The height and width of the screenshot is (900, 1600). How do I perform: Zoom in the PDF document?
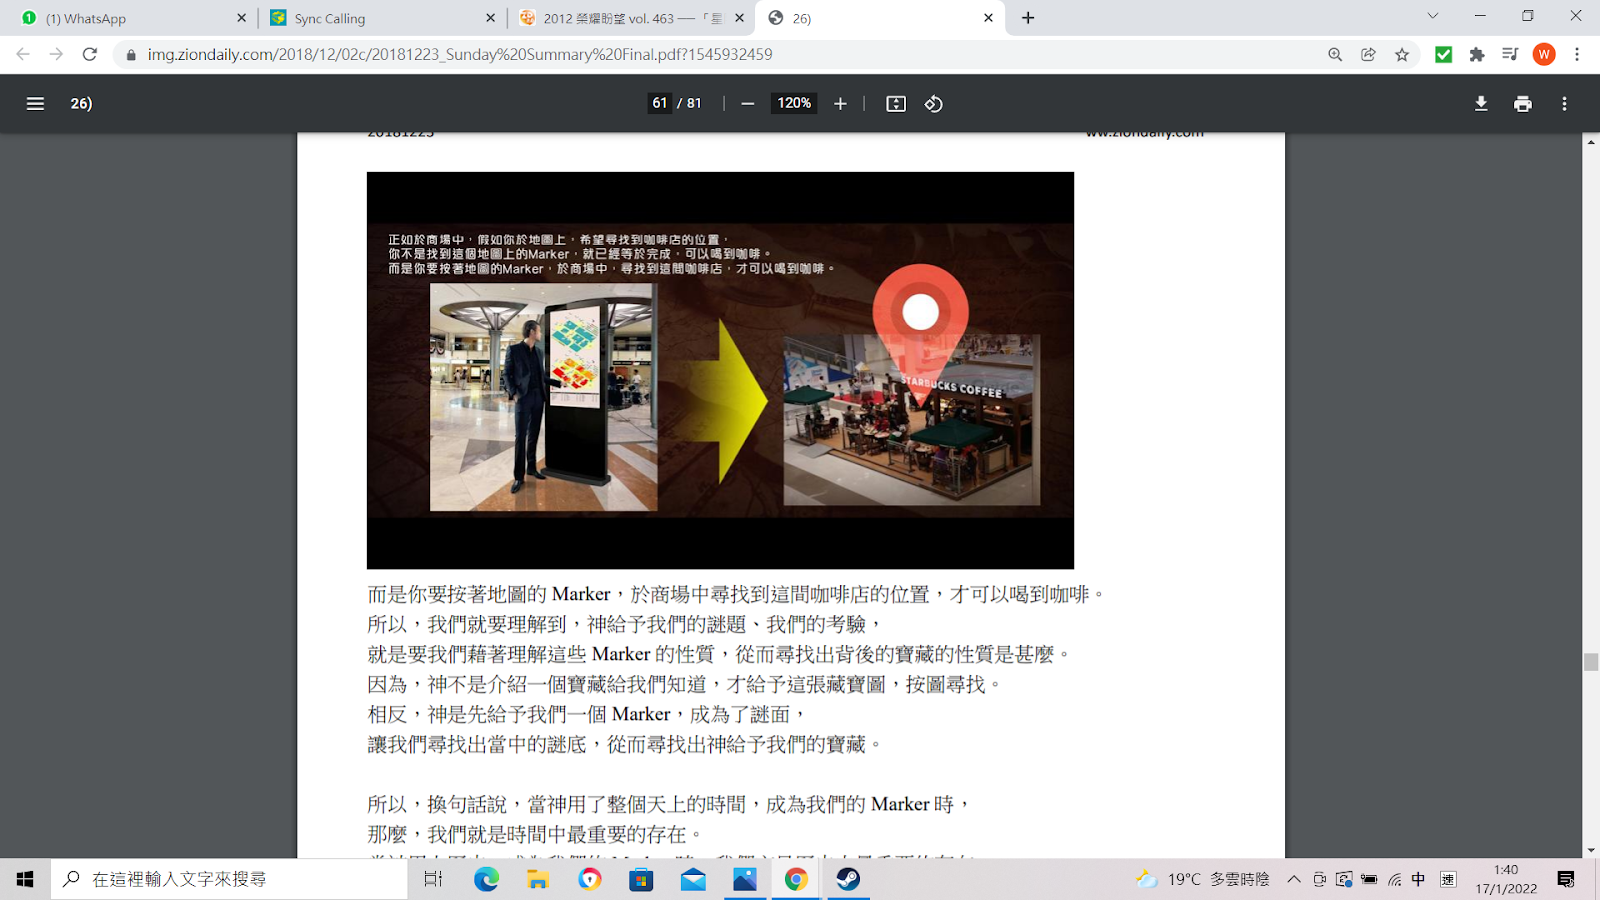840,103
